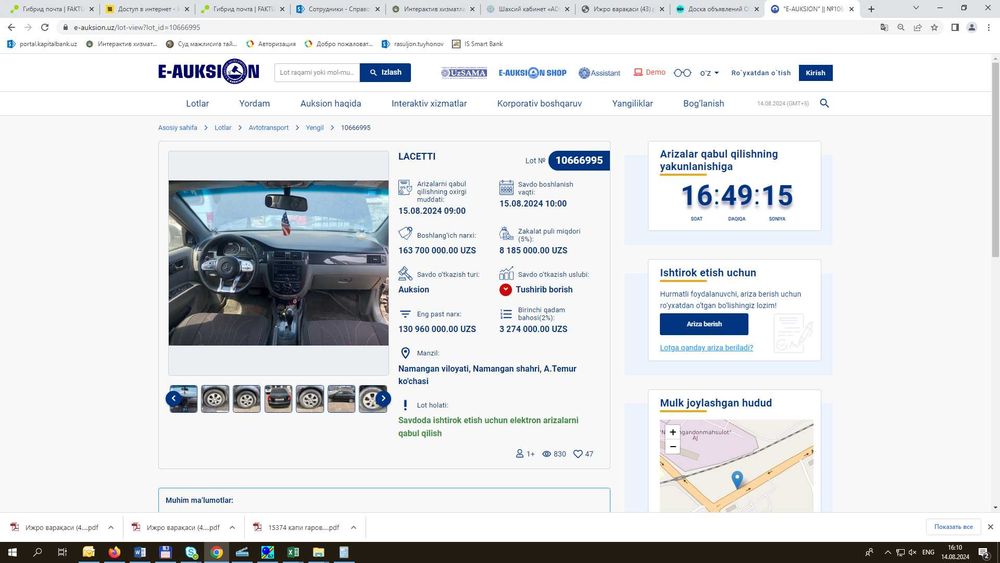Open the Lotlar menu

click(x=197, y=103)
